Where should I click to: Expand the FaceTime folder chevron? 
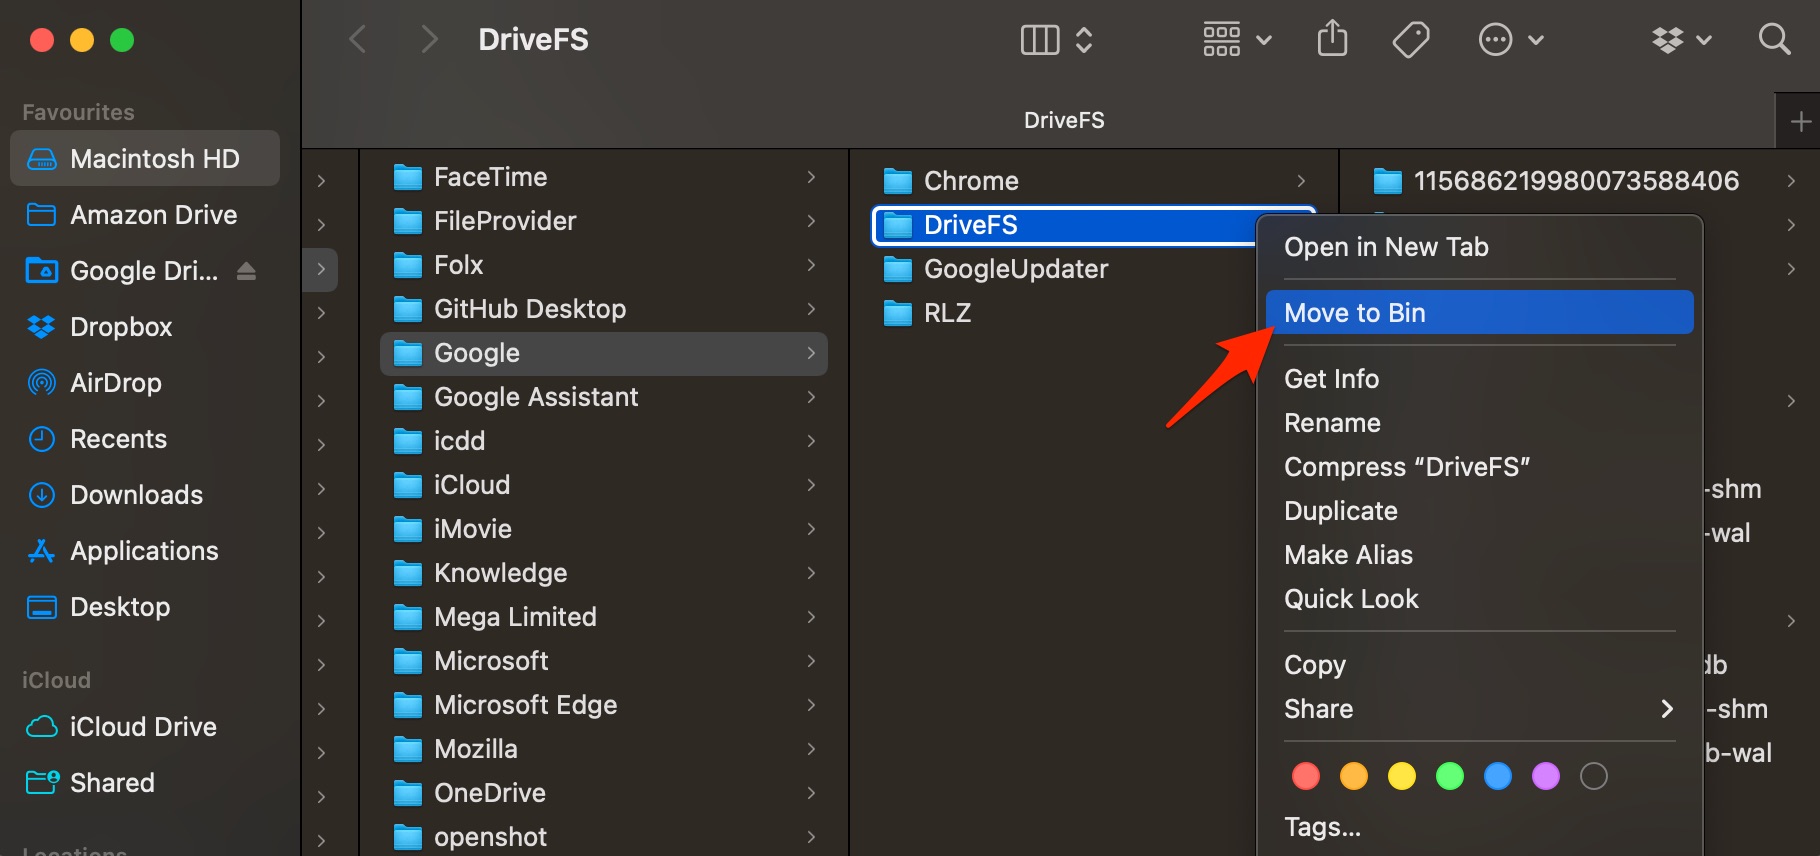[x=811, y=177]
